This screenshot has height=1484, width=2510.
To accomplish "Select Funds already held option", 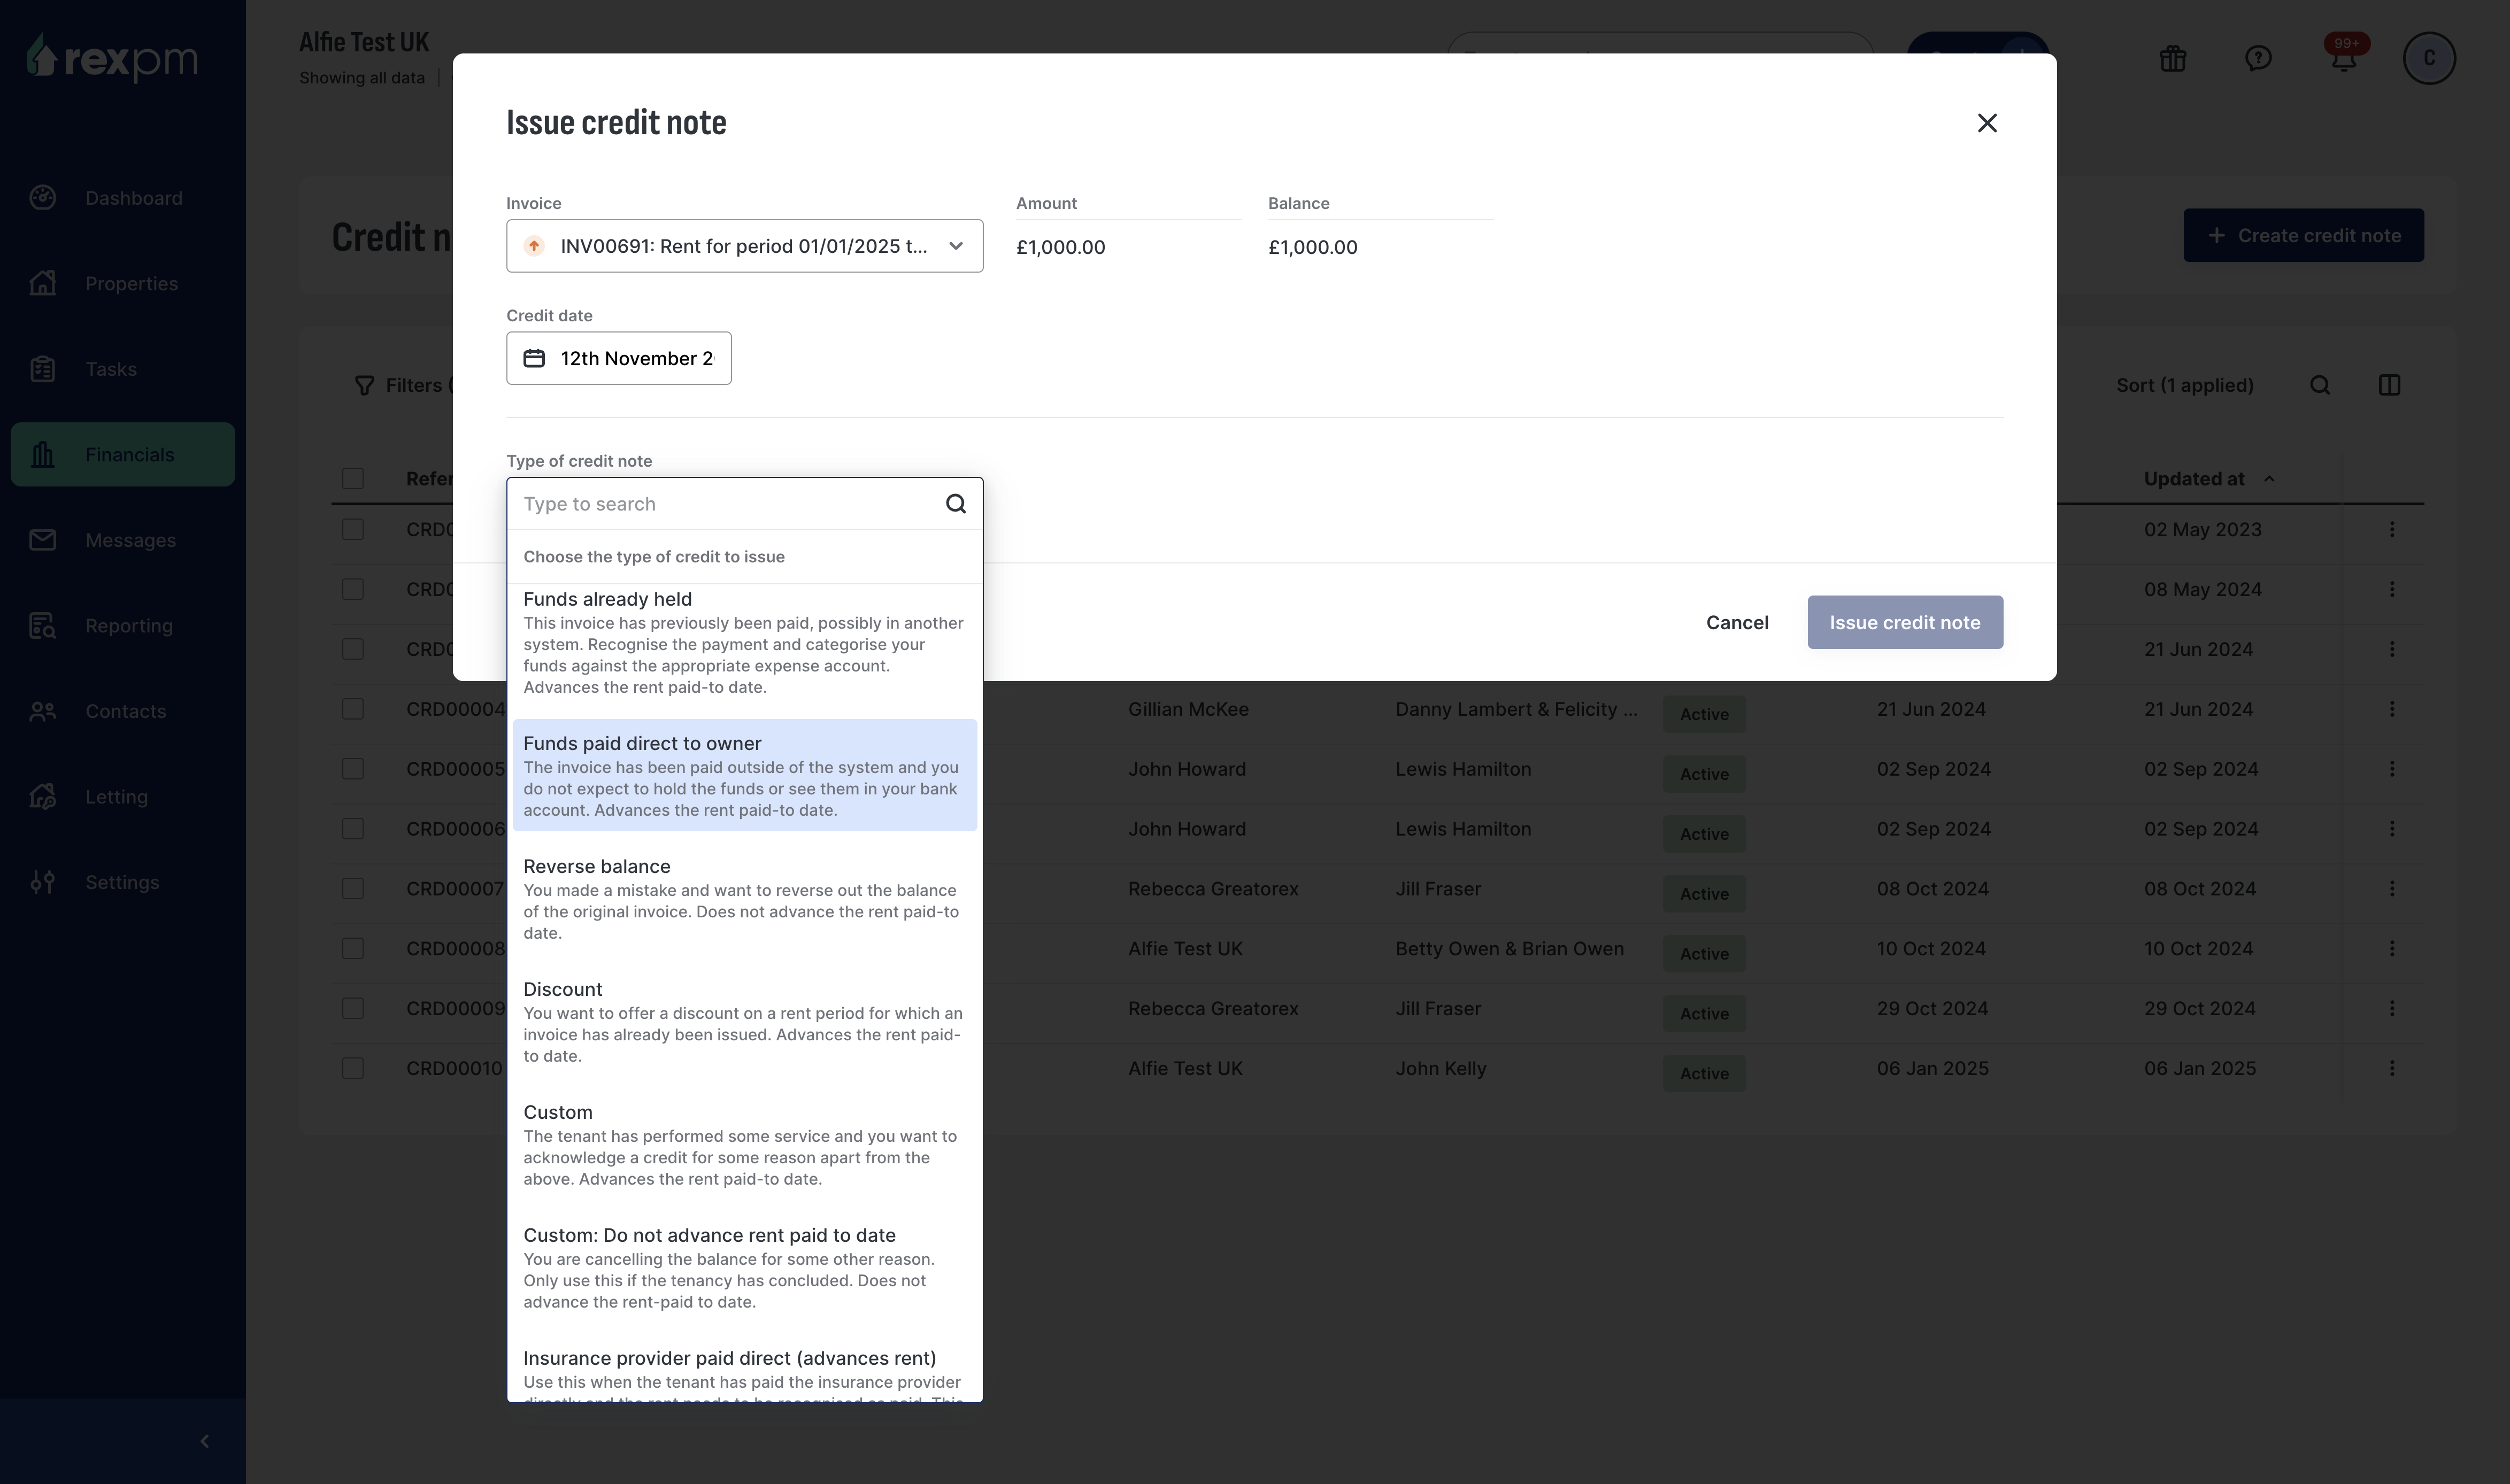I will pyautogui.click(x=744, y=642).
